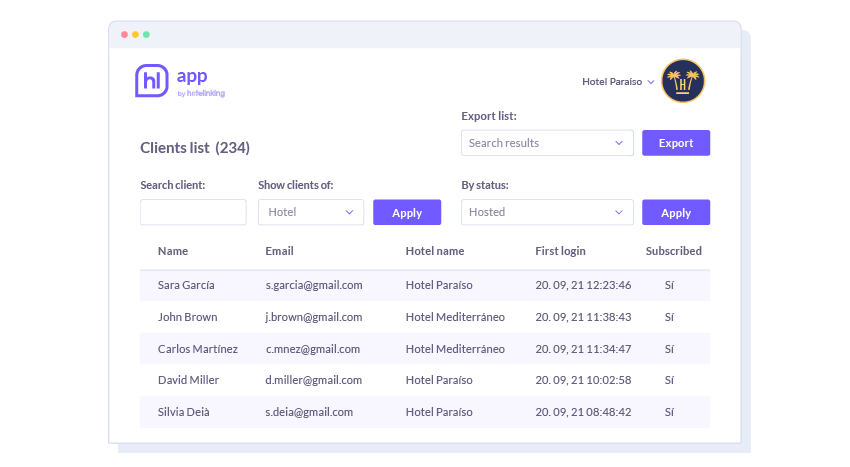This screenshot has width=850, height=467.
Task: Click Hotel Mediterráneo in Carlos Martínez's row
Action: [455, 349]
